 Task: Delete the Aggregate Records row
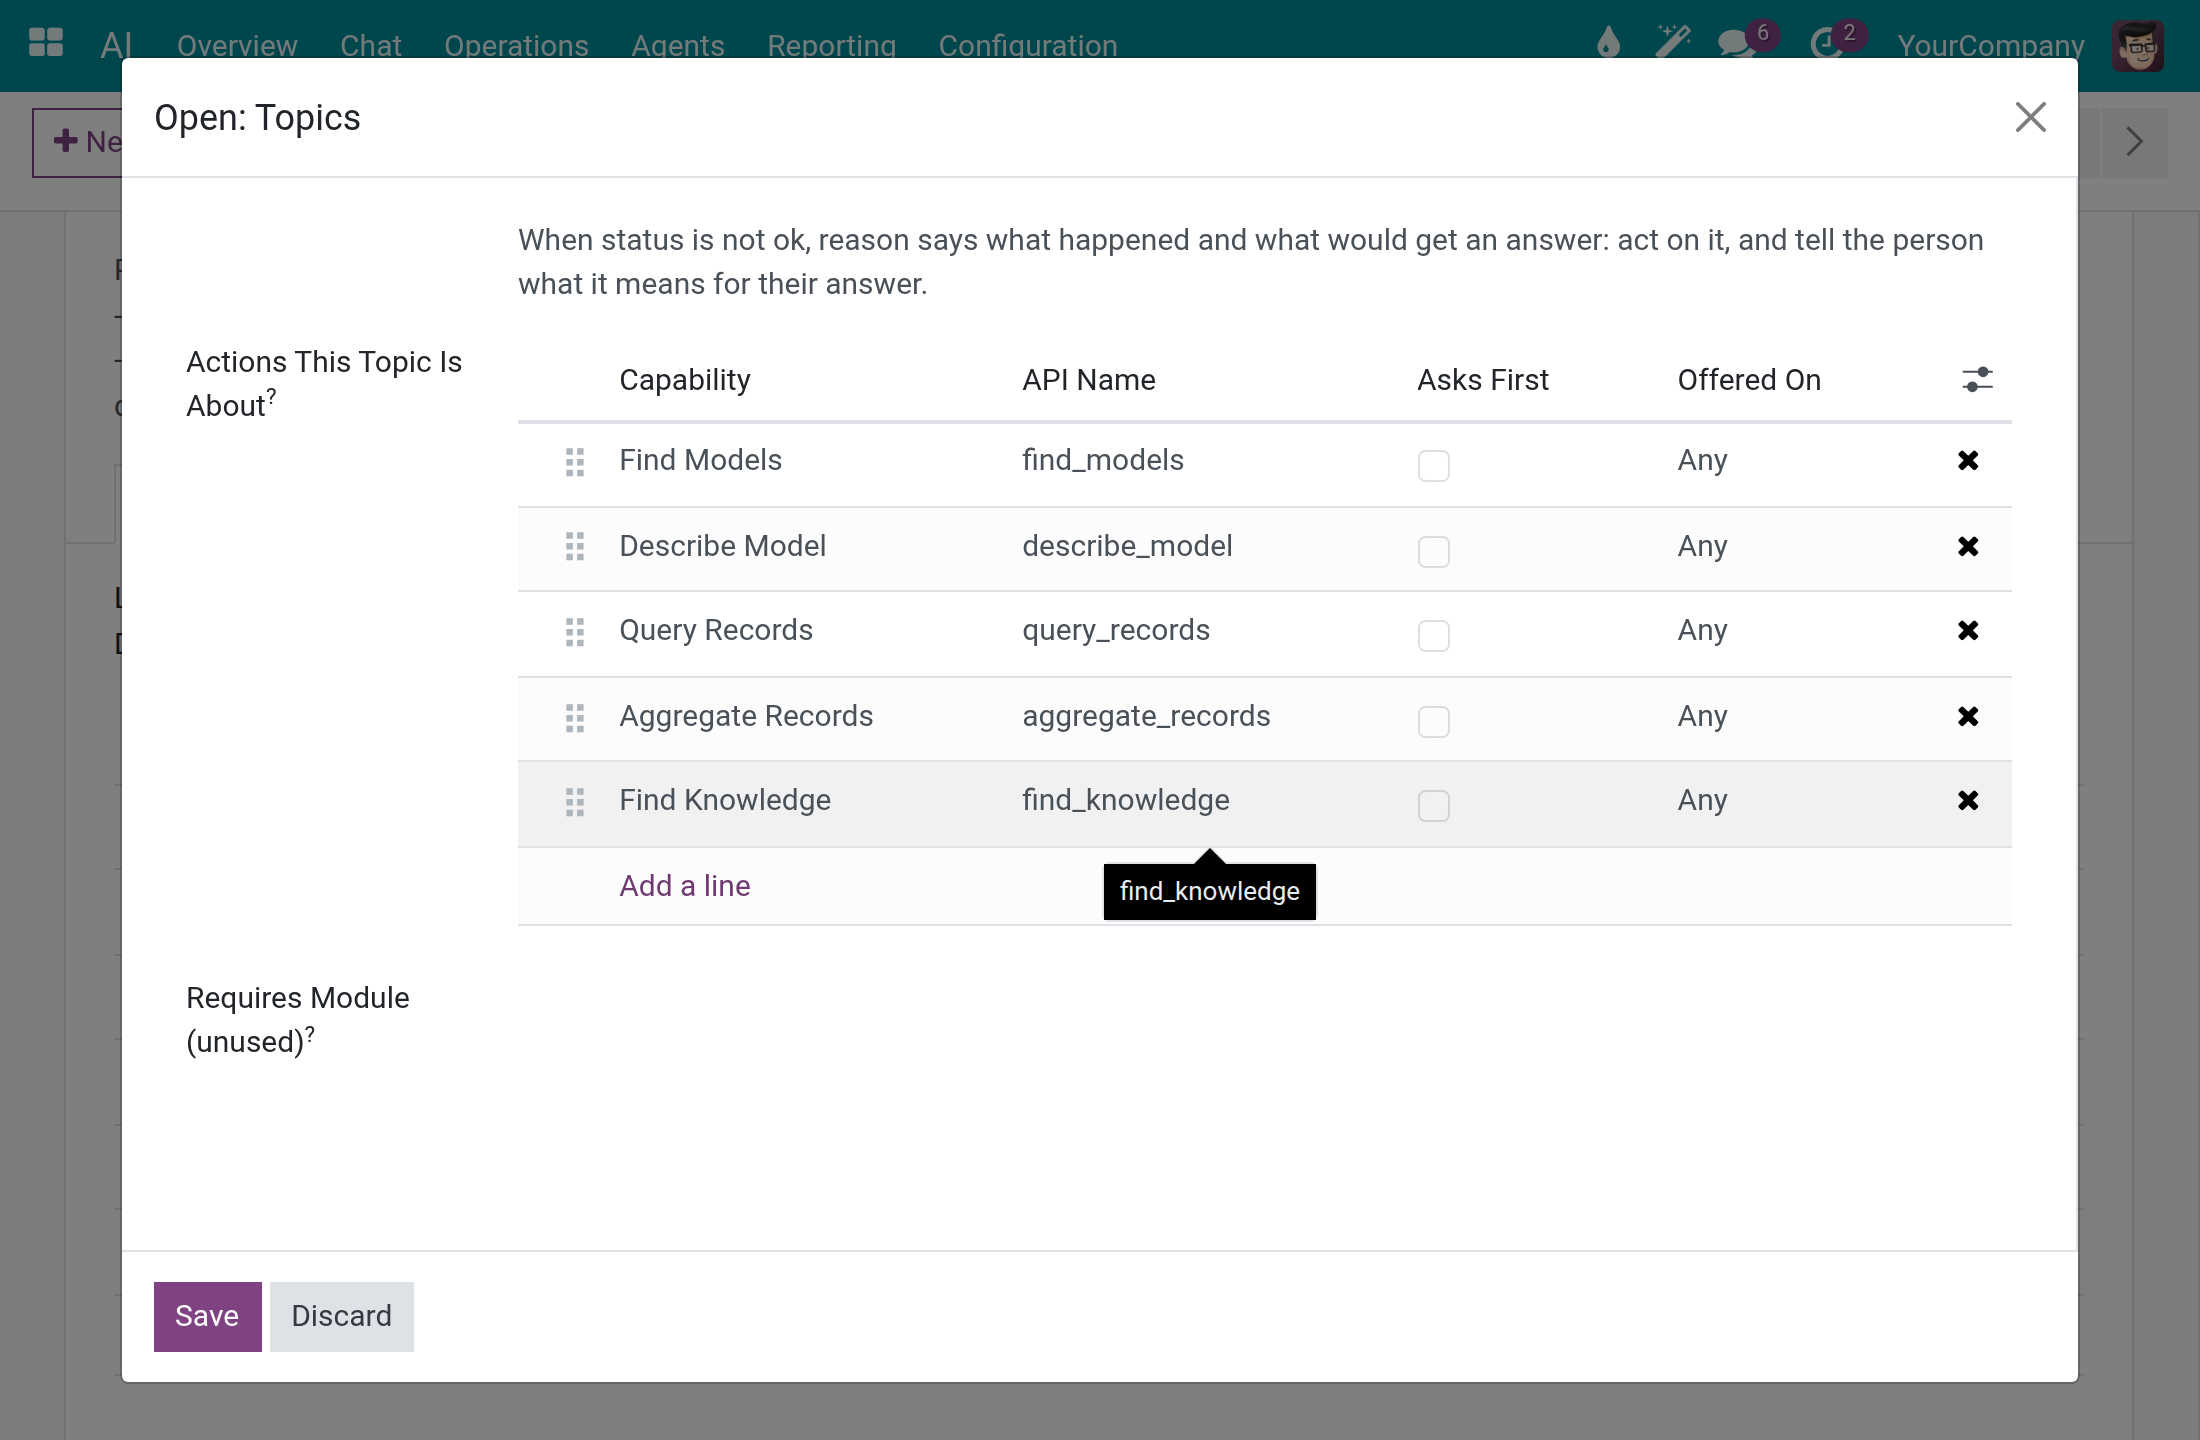click(x=1968, y=717)
